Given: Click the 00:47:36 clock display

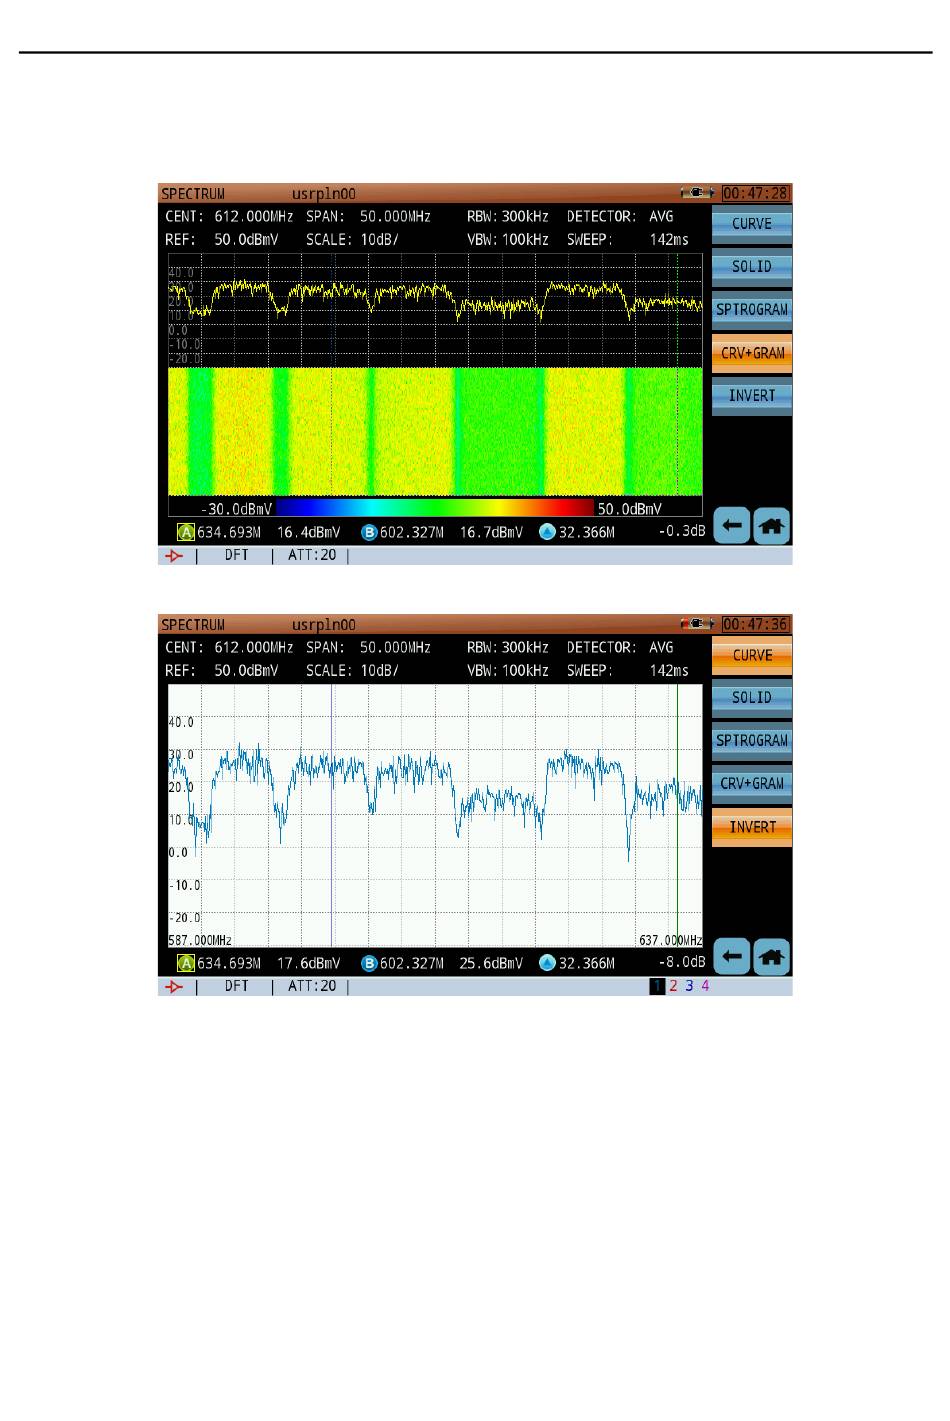Looking at the screenshot, I should pos(756,624).
